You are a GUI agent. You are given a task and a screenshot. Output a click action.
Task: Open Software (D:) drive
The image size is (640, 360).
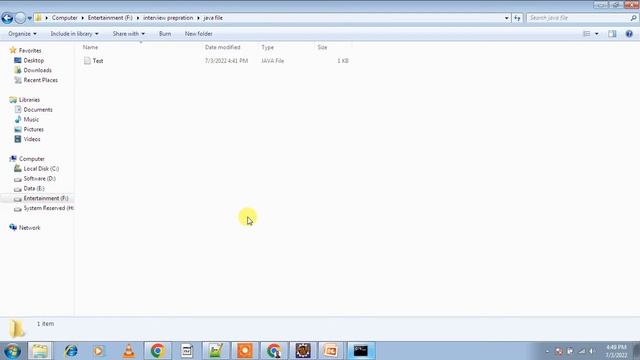39,178
